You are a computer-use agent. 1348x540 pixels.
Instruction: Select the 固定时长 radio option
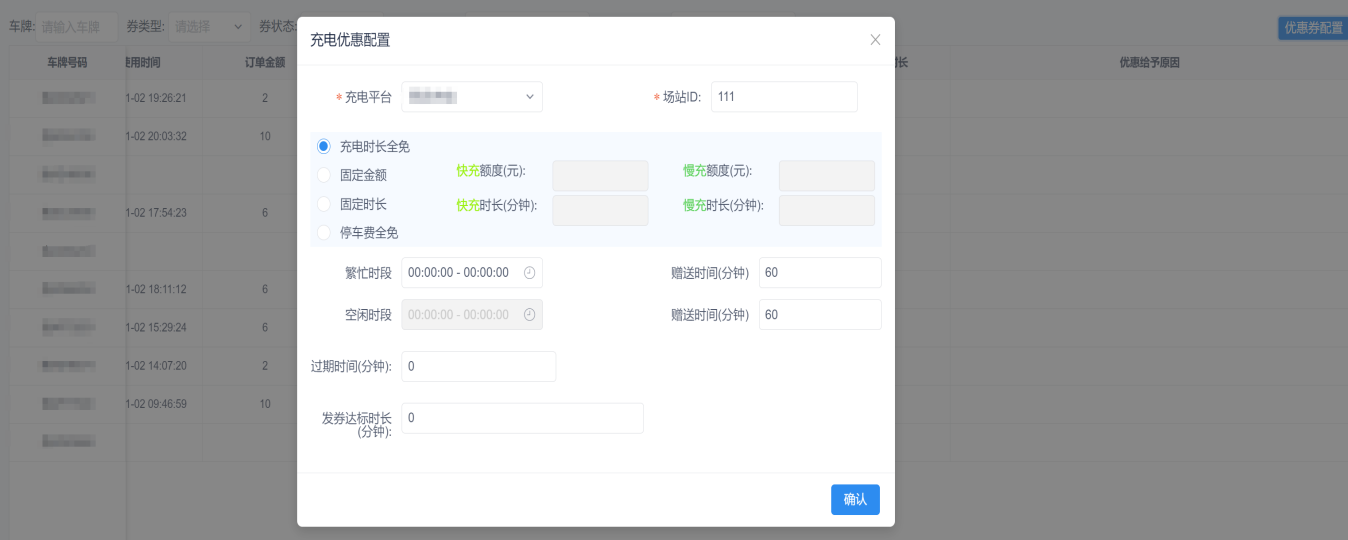coord(324,204)
